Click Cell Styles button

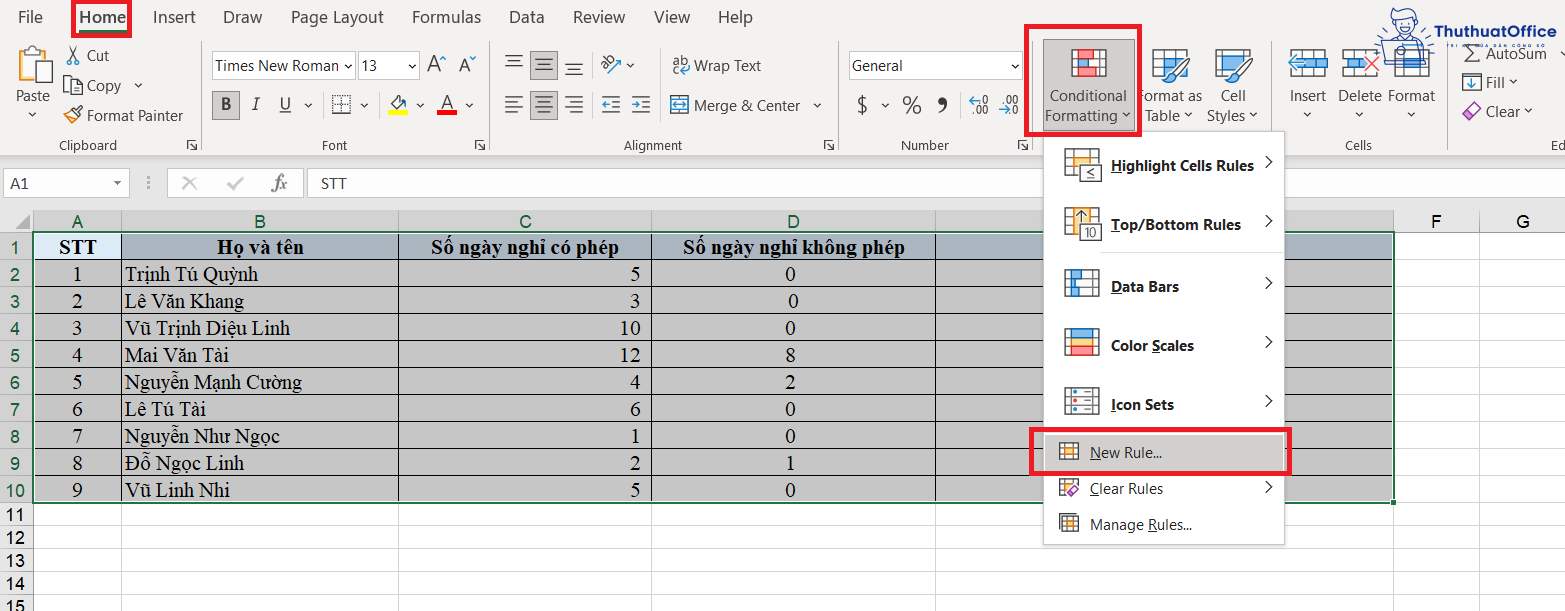click(x=1232, y=86)
